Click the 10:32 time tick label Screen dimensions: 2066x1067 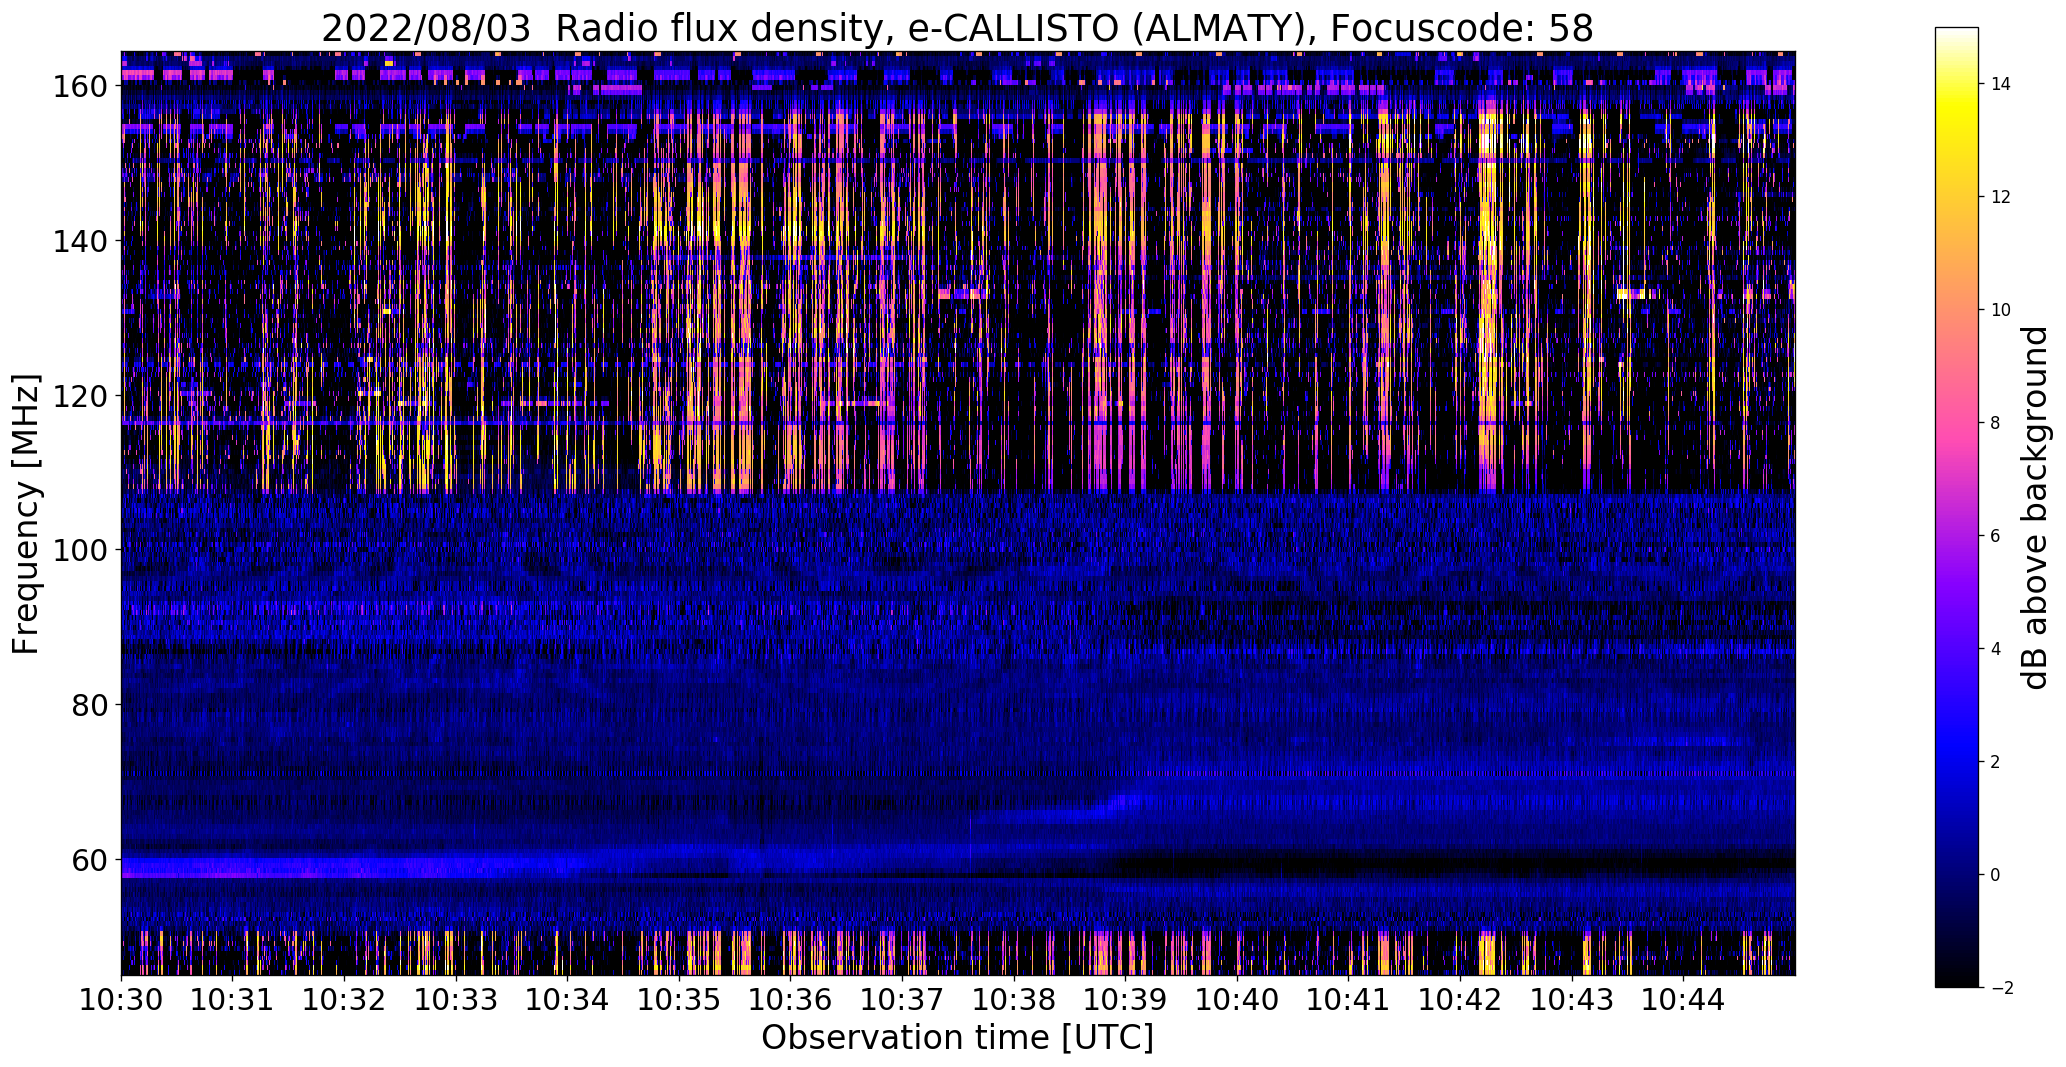point(344,998)
